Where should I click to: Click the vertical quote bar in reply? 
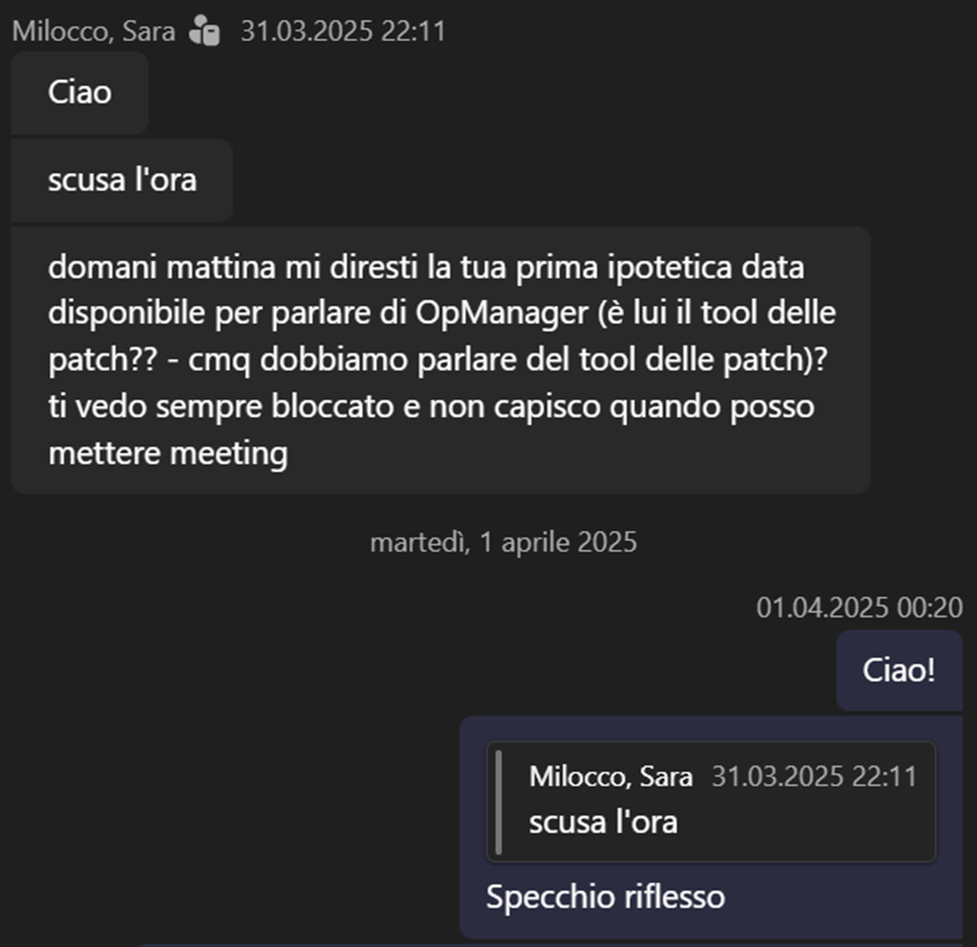pyautogui.click(x=499, y=801)
